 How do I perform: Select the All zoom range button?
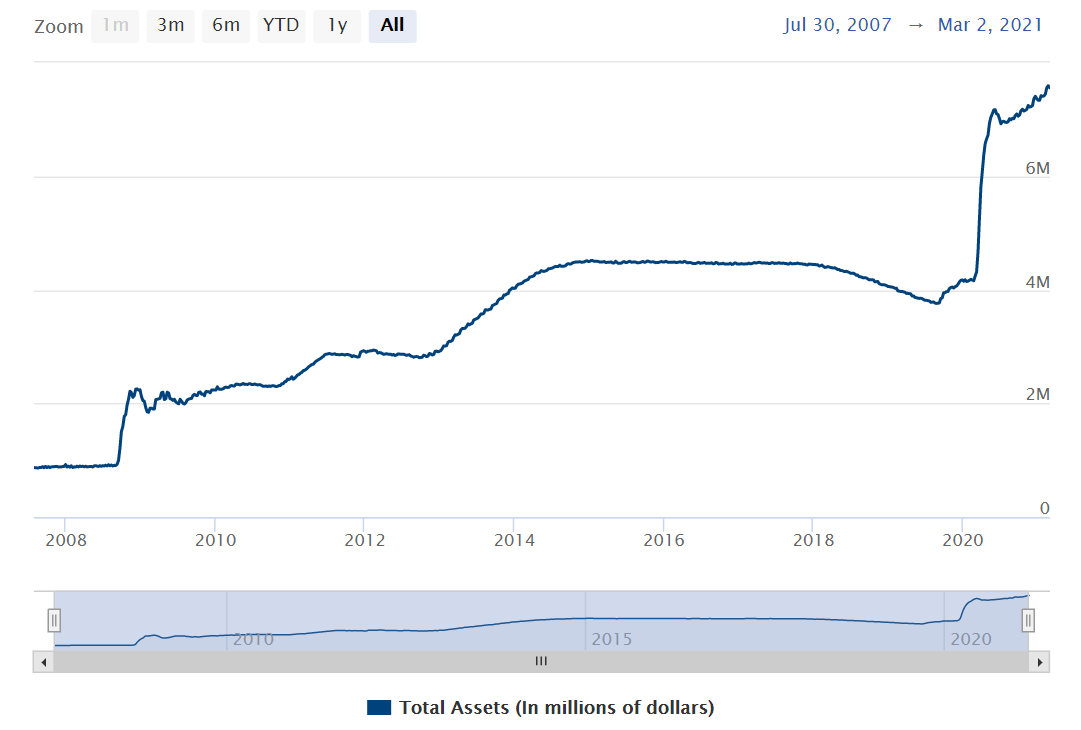pos(392,26)
